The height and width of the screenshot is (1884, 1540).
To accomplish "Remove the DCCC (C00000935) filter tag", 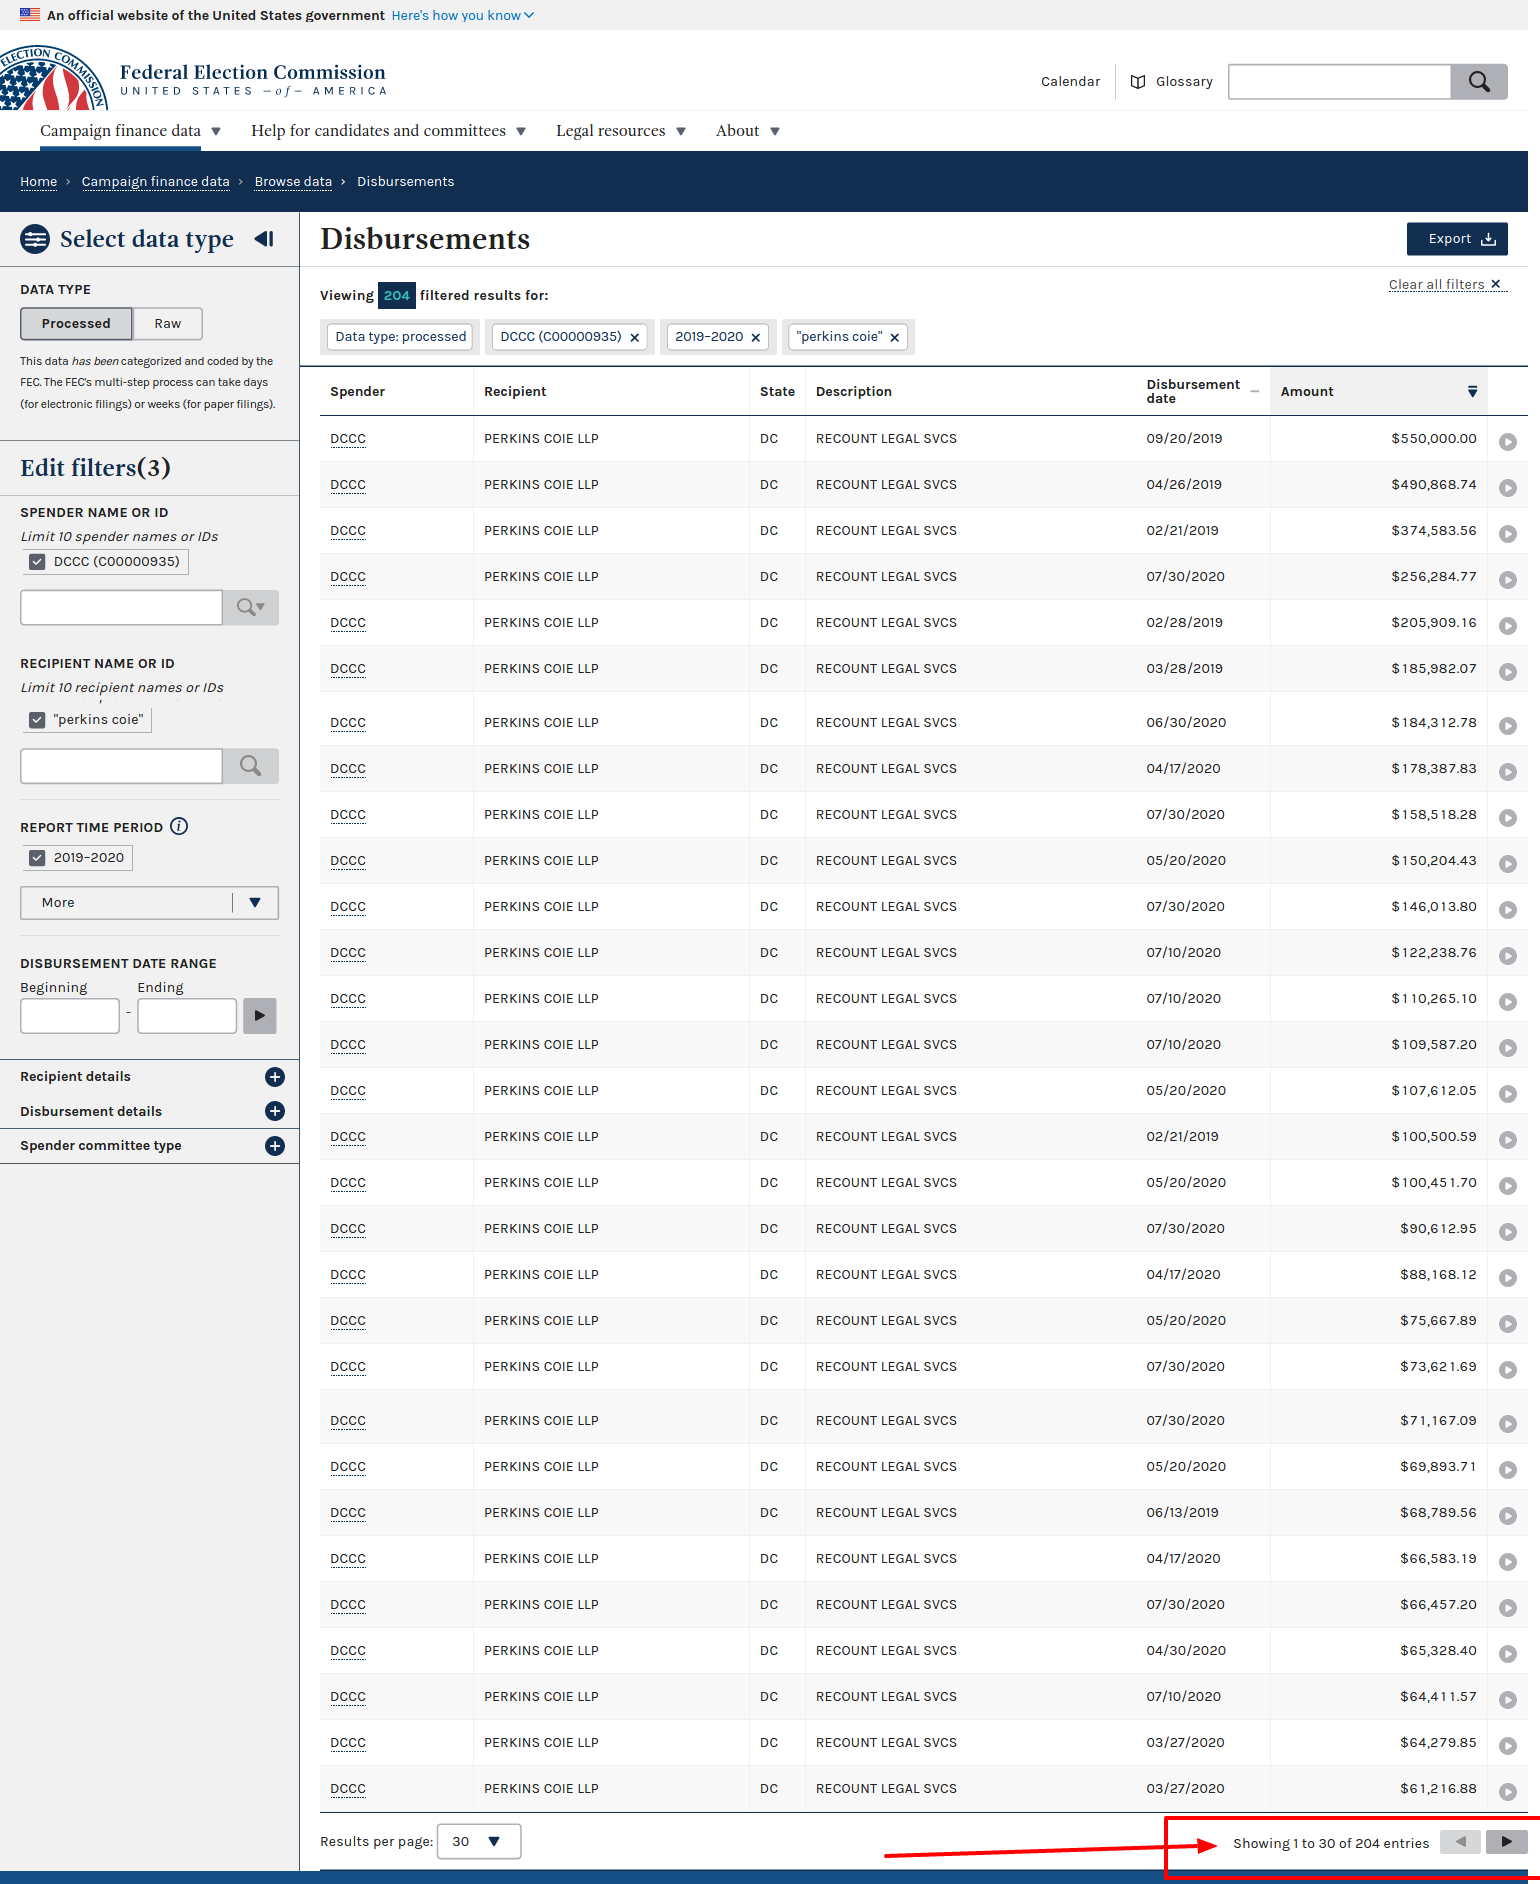I will click(634, 338).
